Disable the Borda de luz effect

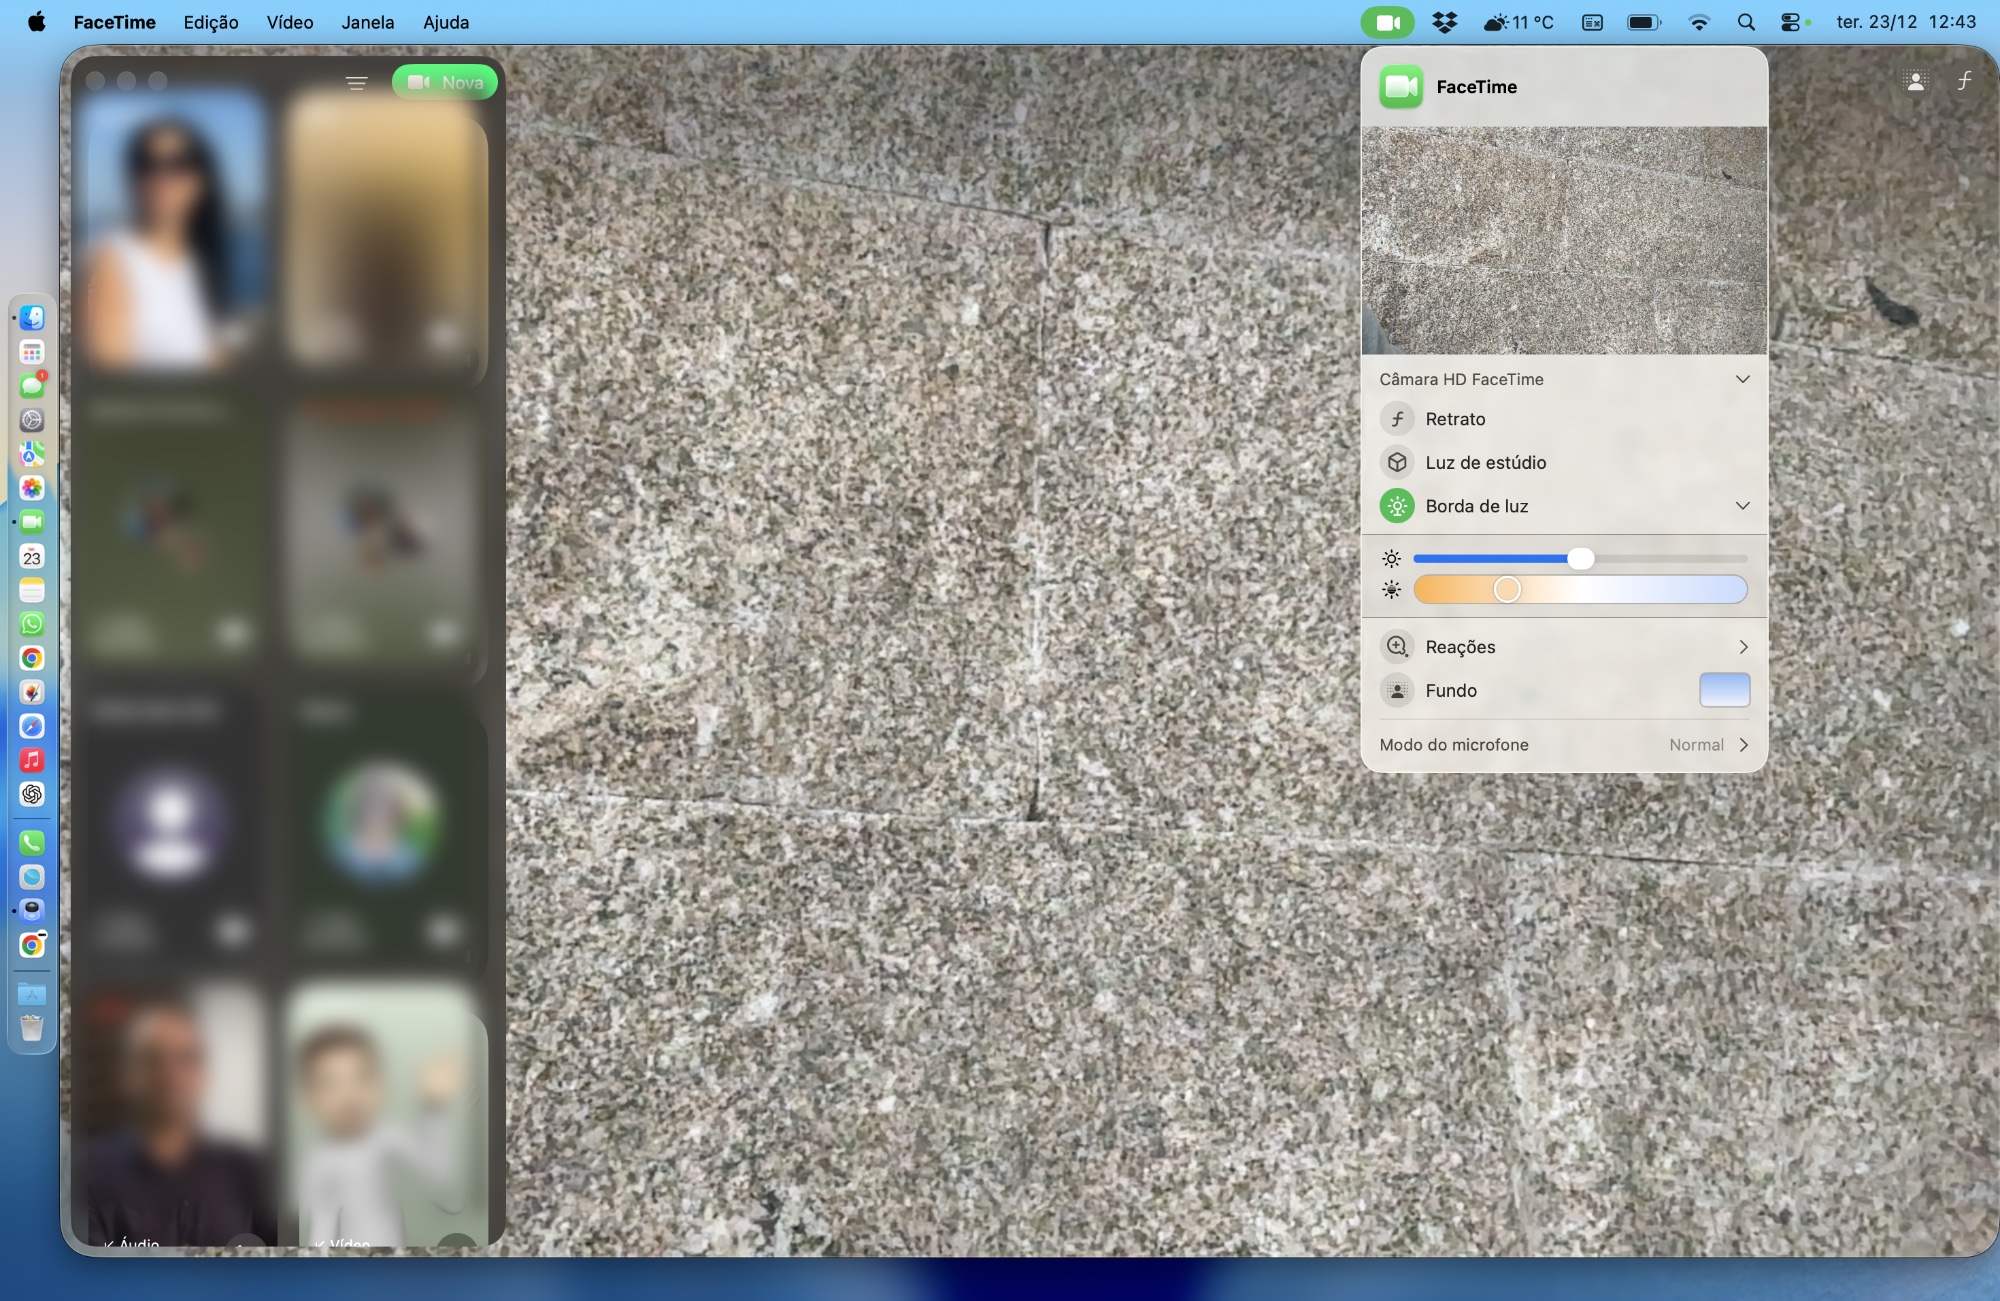(1397, 506)
